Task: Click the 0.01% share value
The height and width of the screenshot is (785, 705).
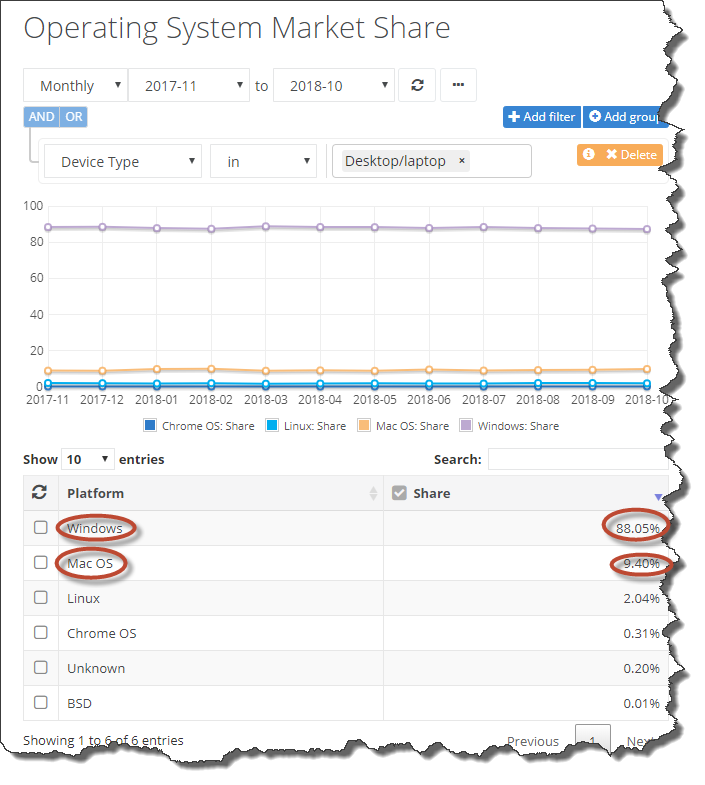Action: (x=641, y=703)
